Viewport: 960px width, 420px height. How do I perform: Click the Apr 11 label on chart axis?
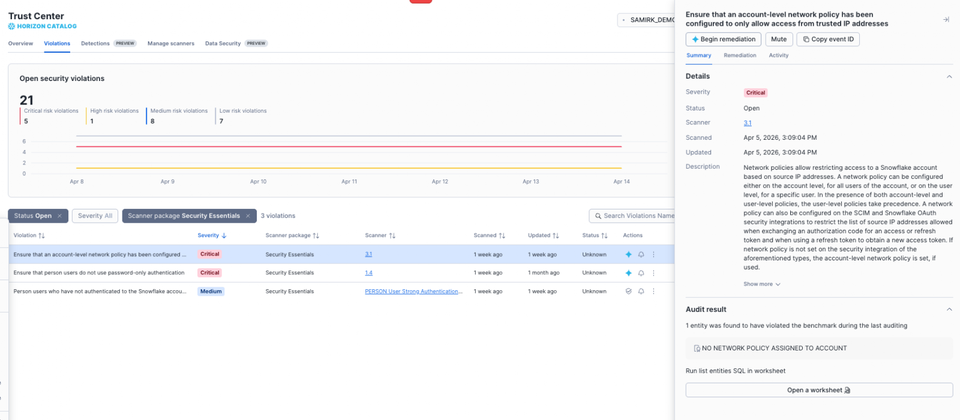tap(349, 181)
